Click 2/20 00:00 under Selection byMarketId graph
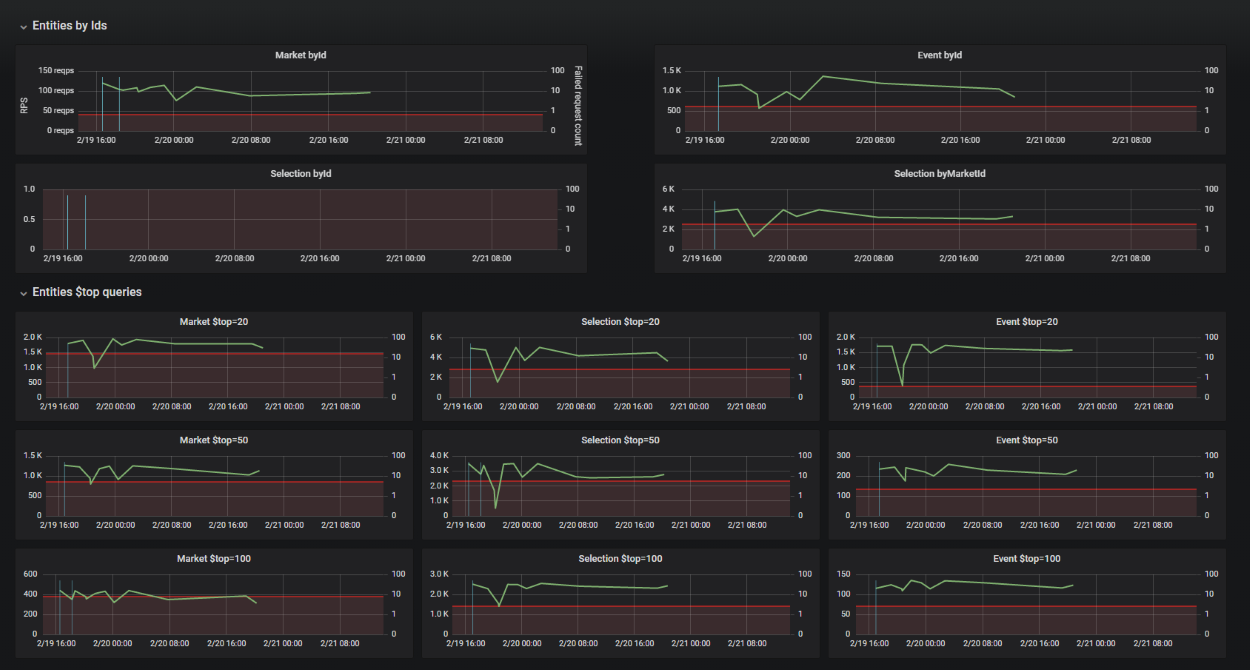The height and width of the screenshot is (670, 1250). pyautogui.click(x=790, y=258)
